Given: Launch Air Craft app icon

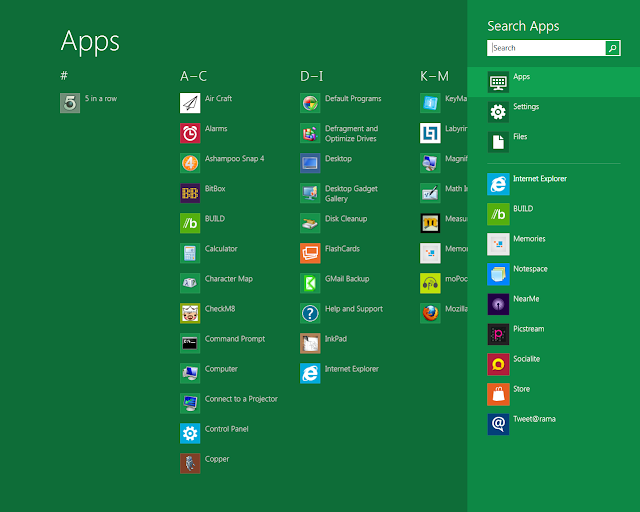Looking at the screenshot, I should tap(190, 103).
